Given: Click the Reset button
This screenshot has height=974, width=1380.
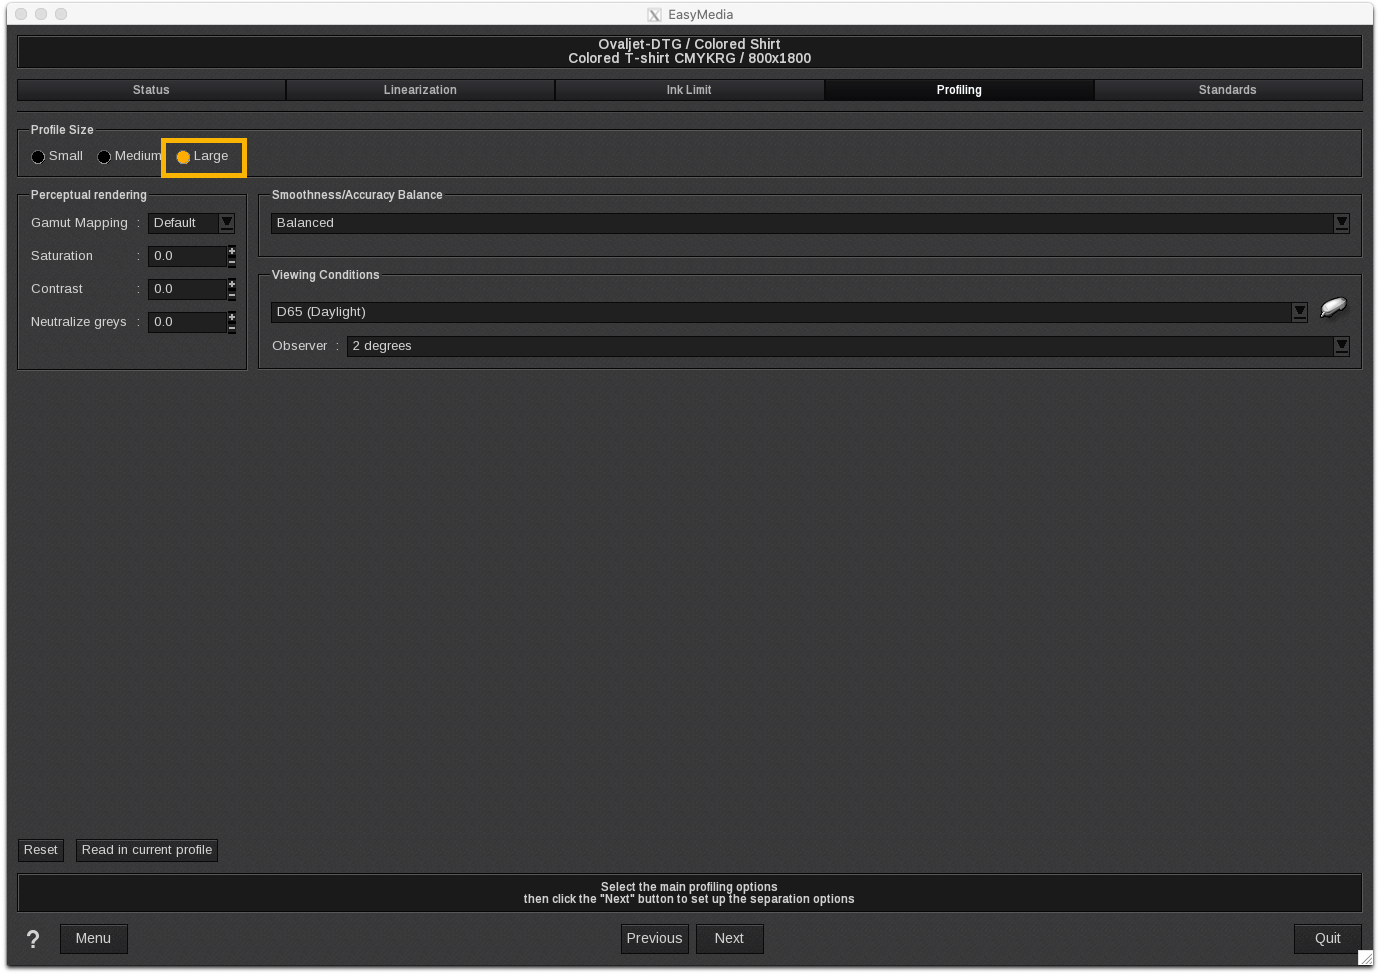Looking at the screenshot, I should (x=41, y=850).
